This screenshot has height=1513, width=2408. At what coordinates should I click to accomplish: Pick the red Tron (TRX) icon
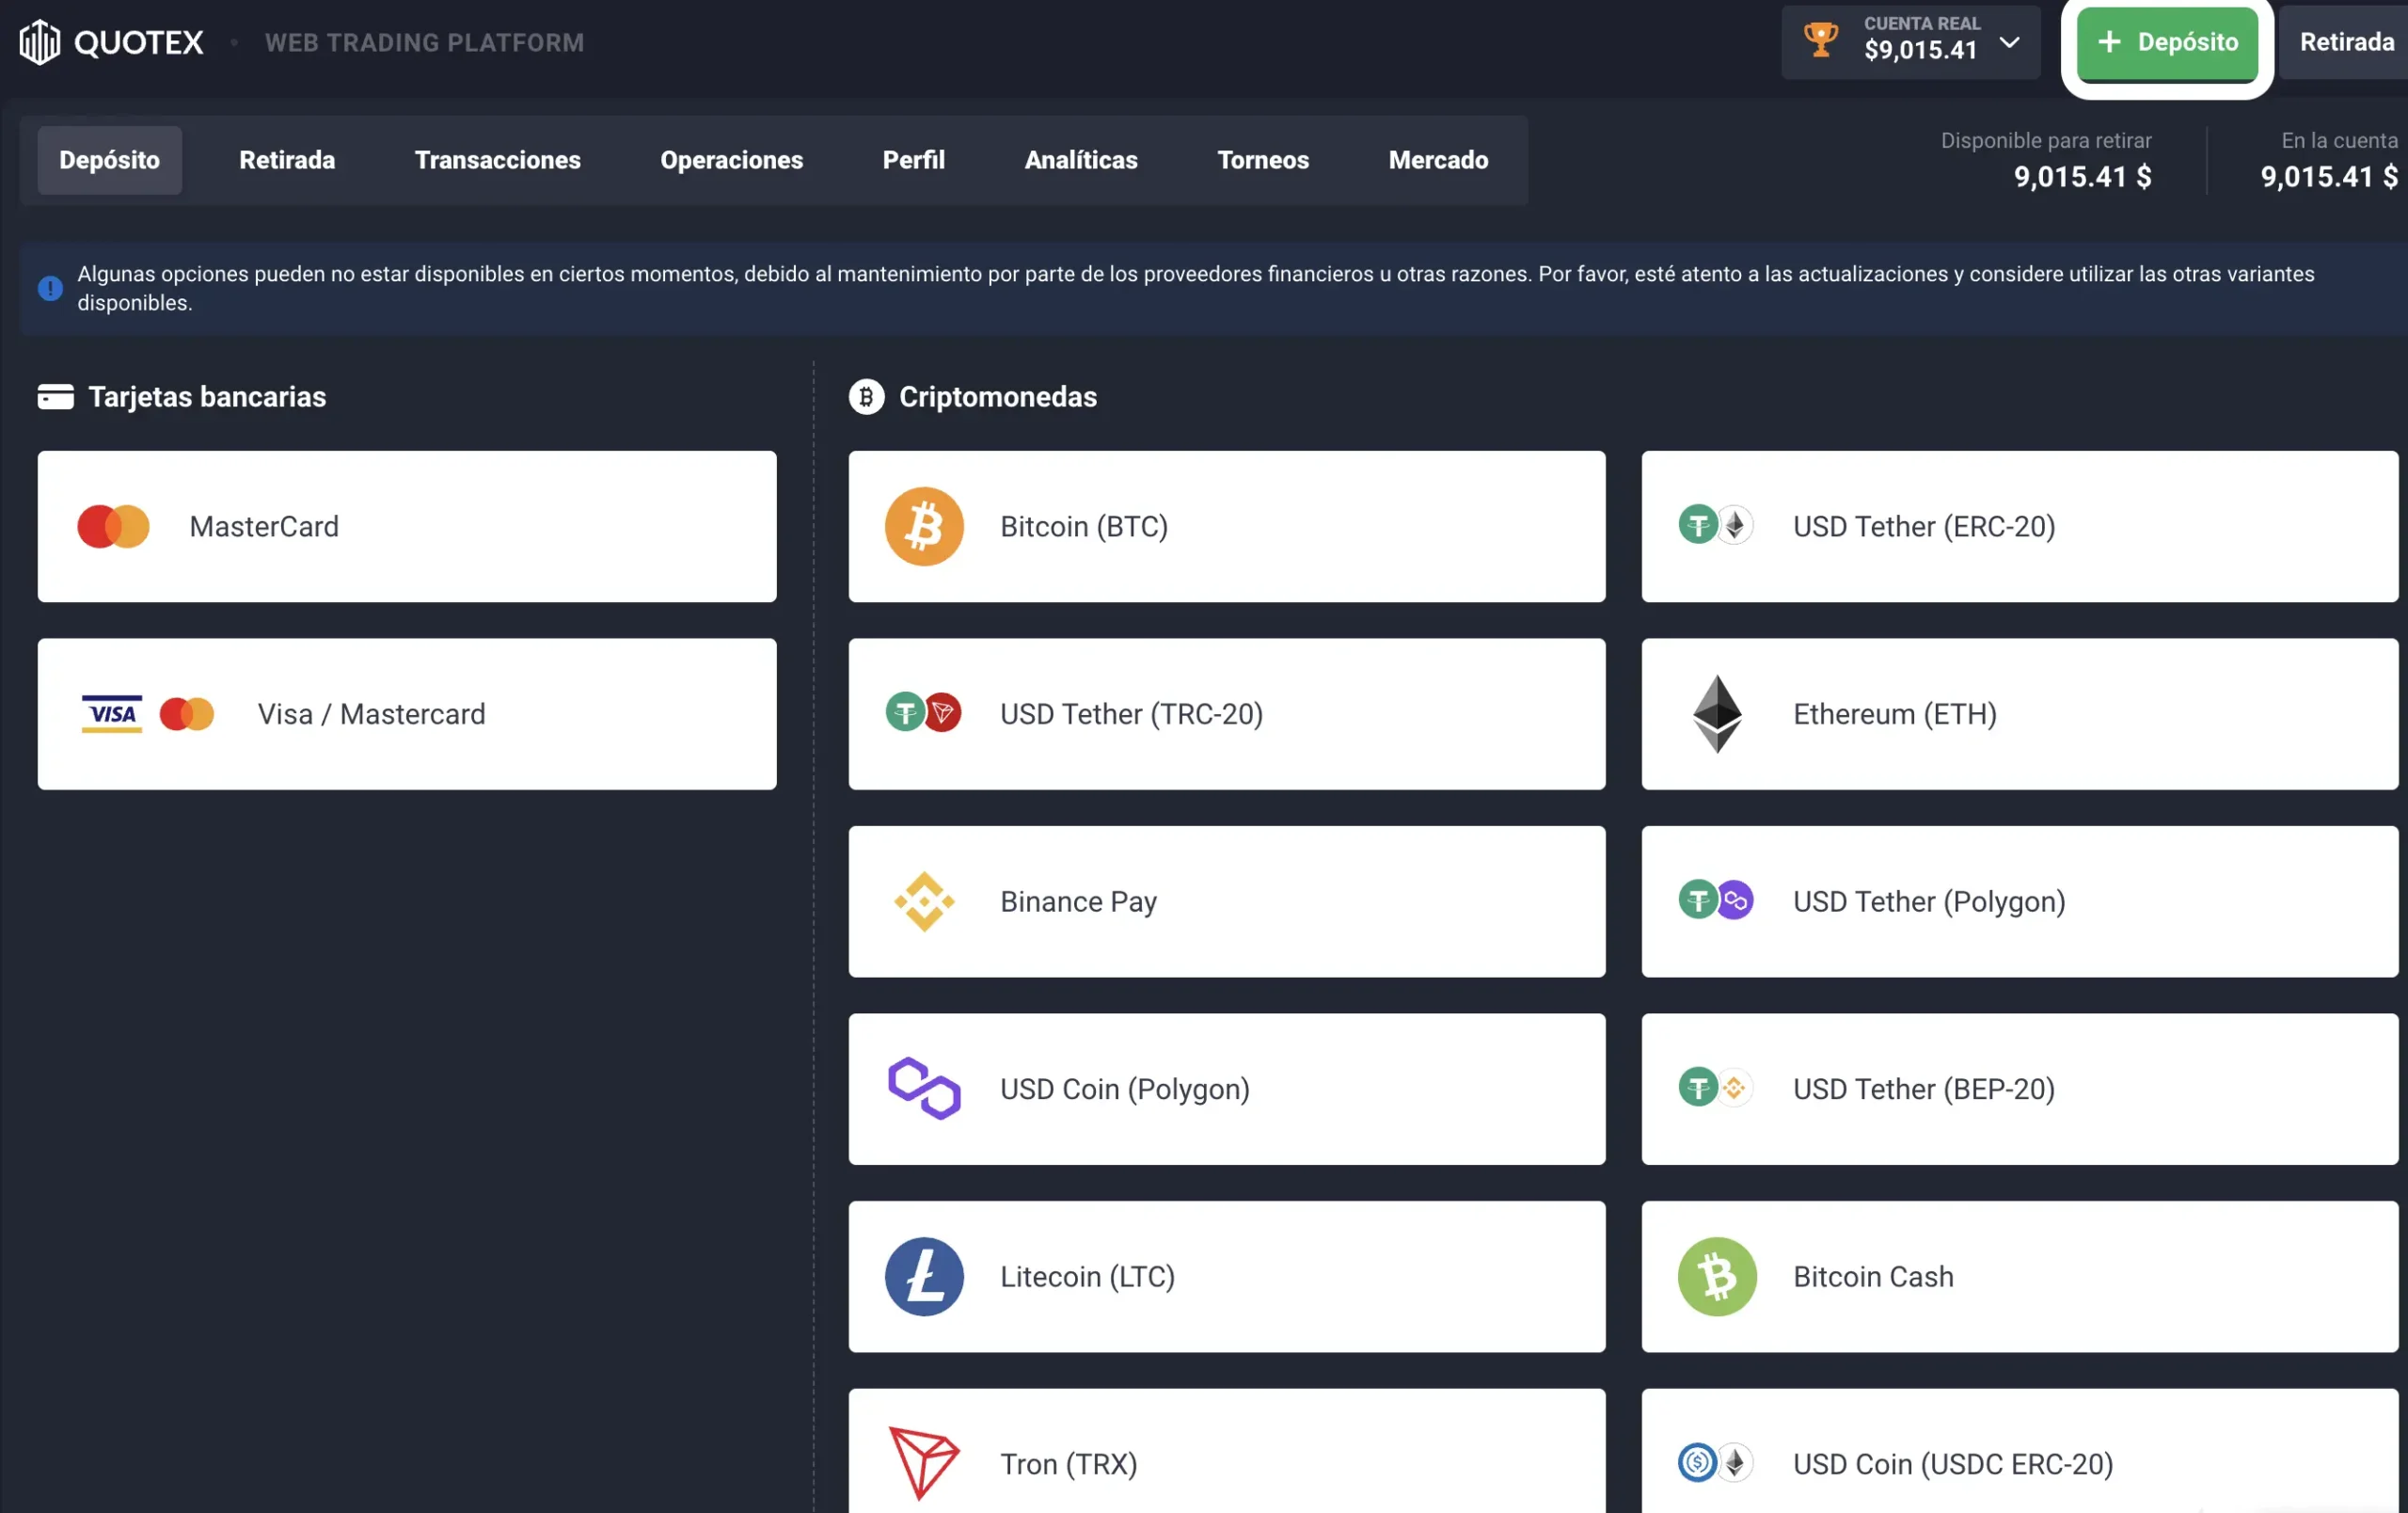(x=924, y=1464)
